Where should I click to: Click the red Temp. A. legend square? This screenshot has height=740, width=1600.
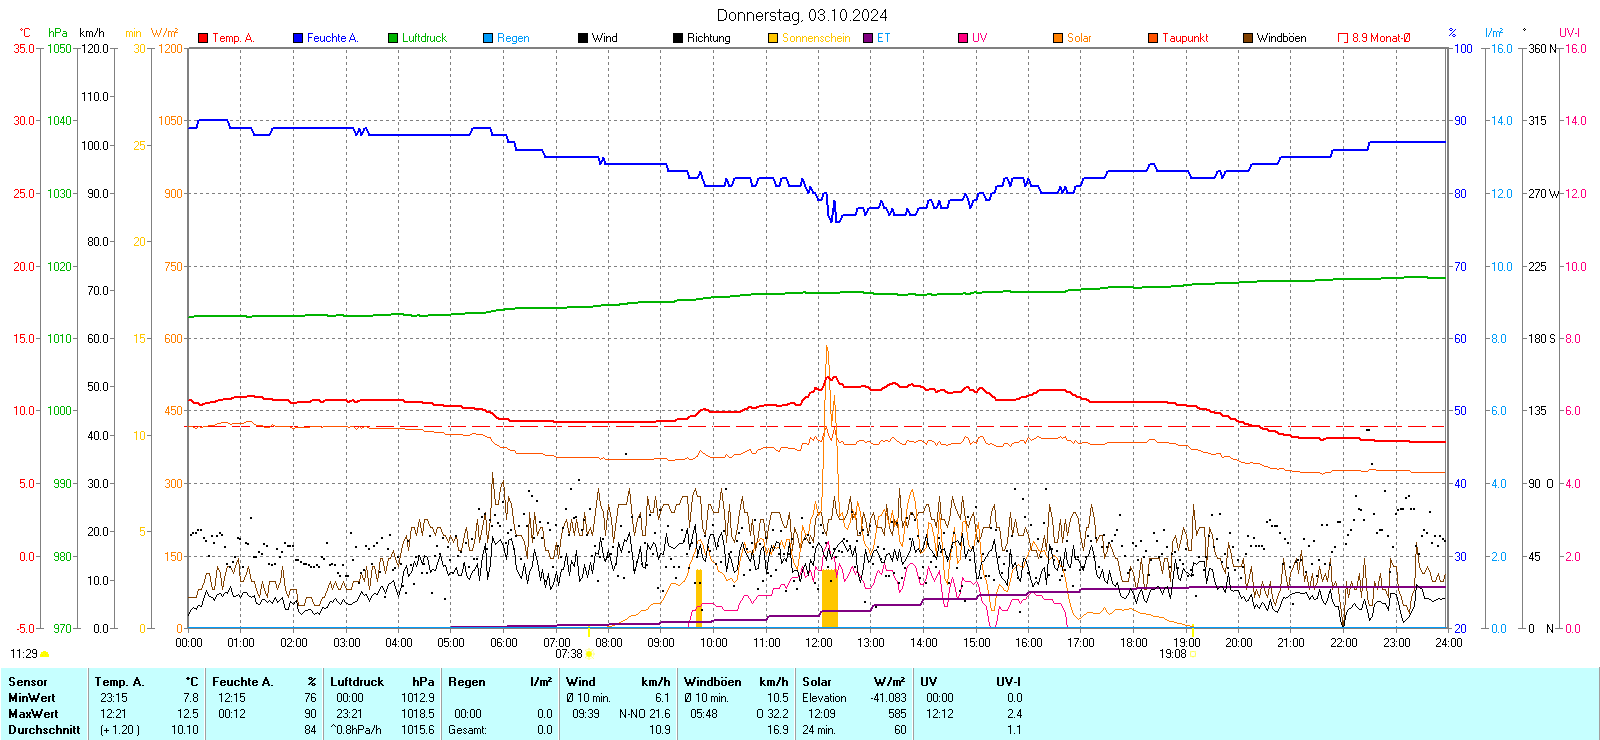click(x=203, y=38)
